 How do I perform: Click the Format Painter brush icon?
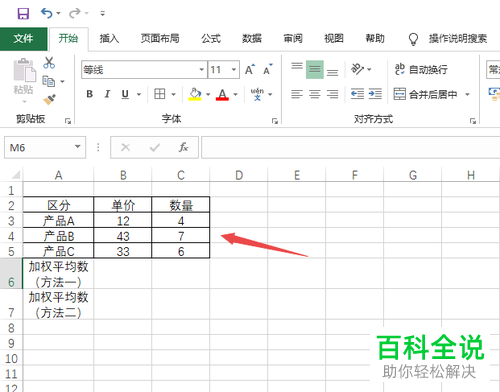click(49, 99)
